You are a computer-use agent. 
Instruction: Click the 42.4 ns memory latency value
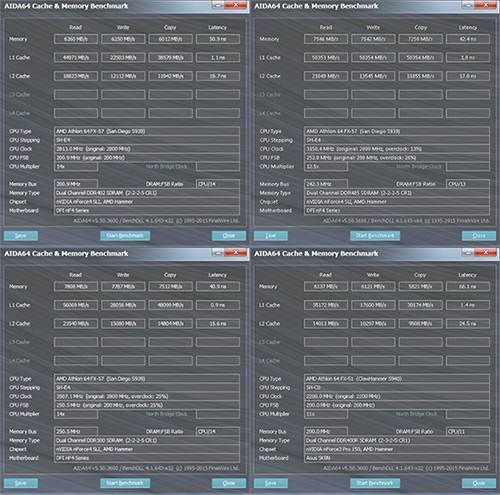pyautogui.click(x=468, y=39)
